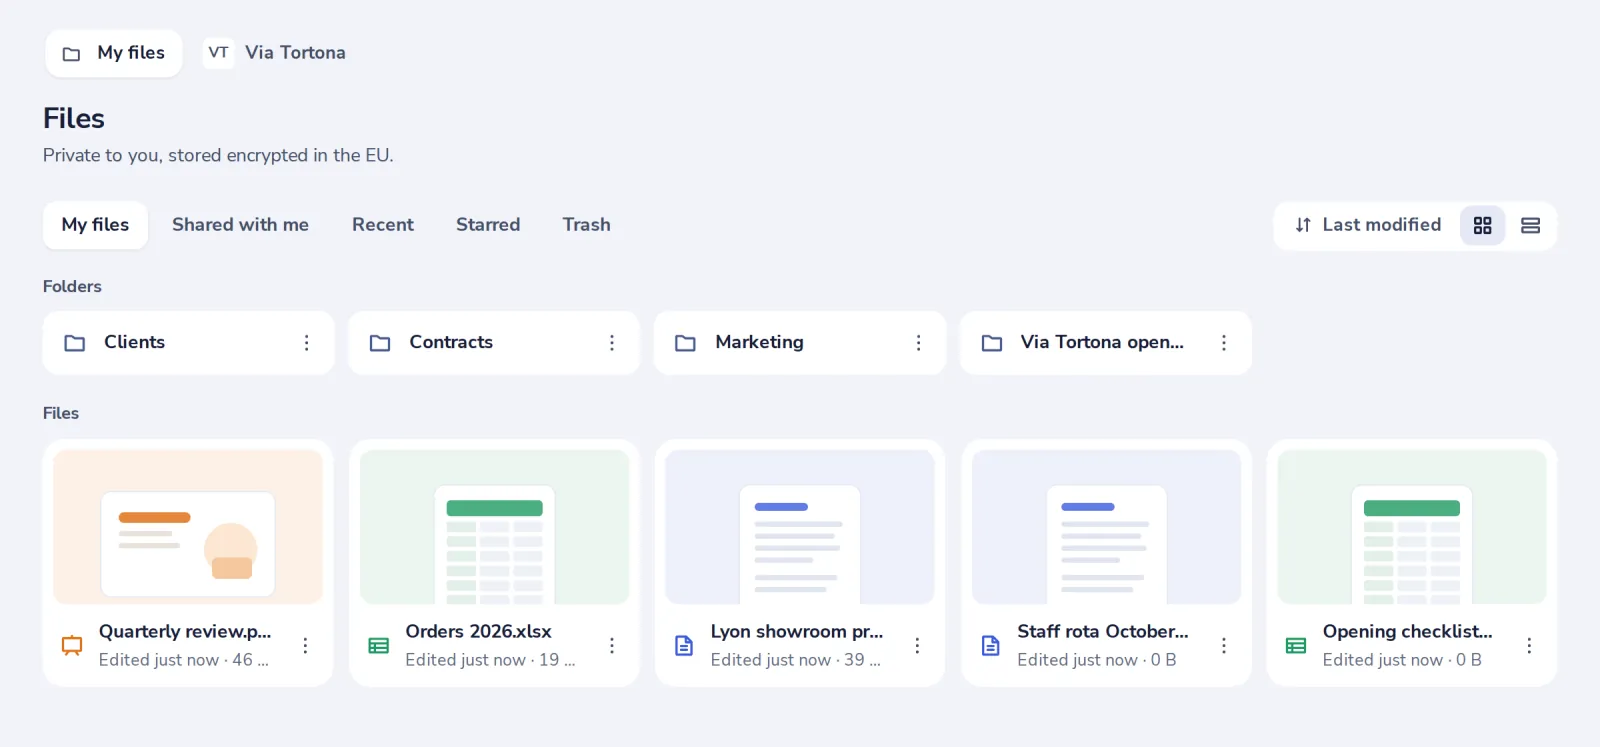
Task: Click the document icon beside Staff rota October
Action: tap(990, 646)
